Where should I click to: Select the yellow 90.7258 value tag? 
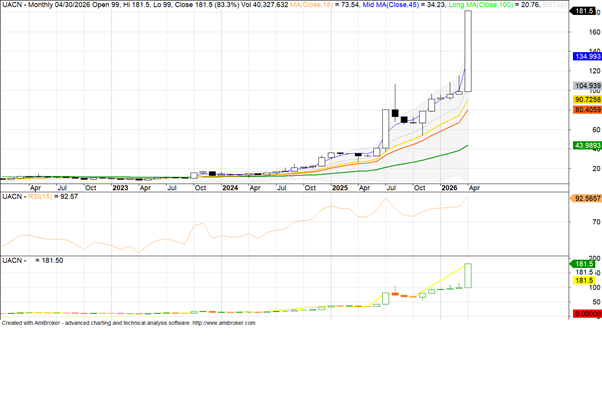point(587,100)
